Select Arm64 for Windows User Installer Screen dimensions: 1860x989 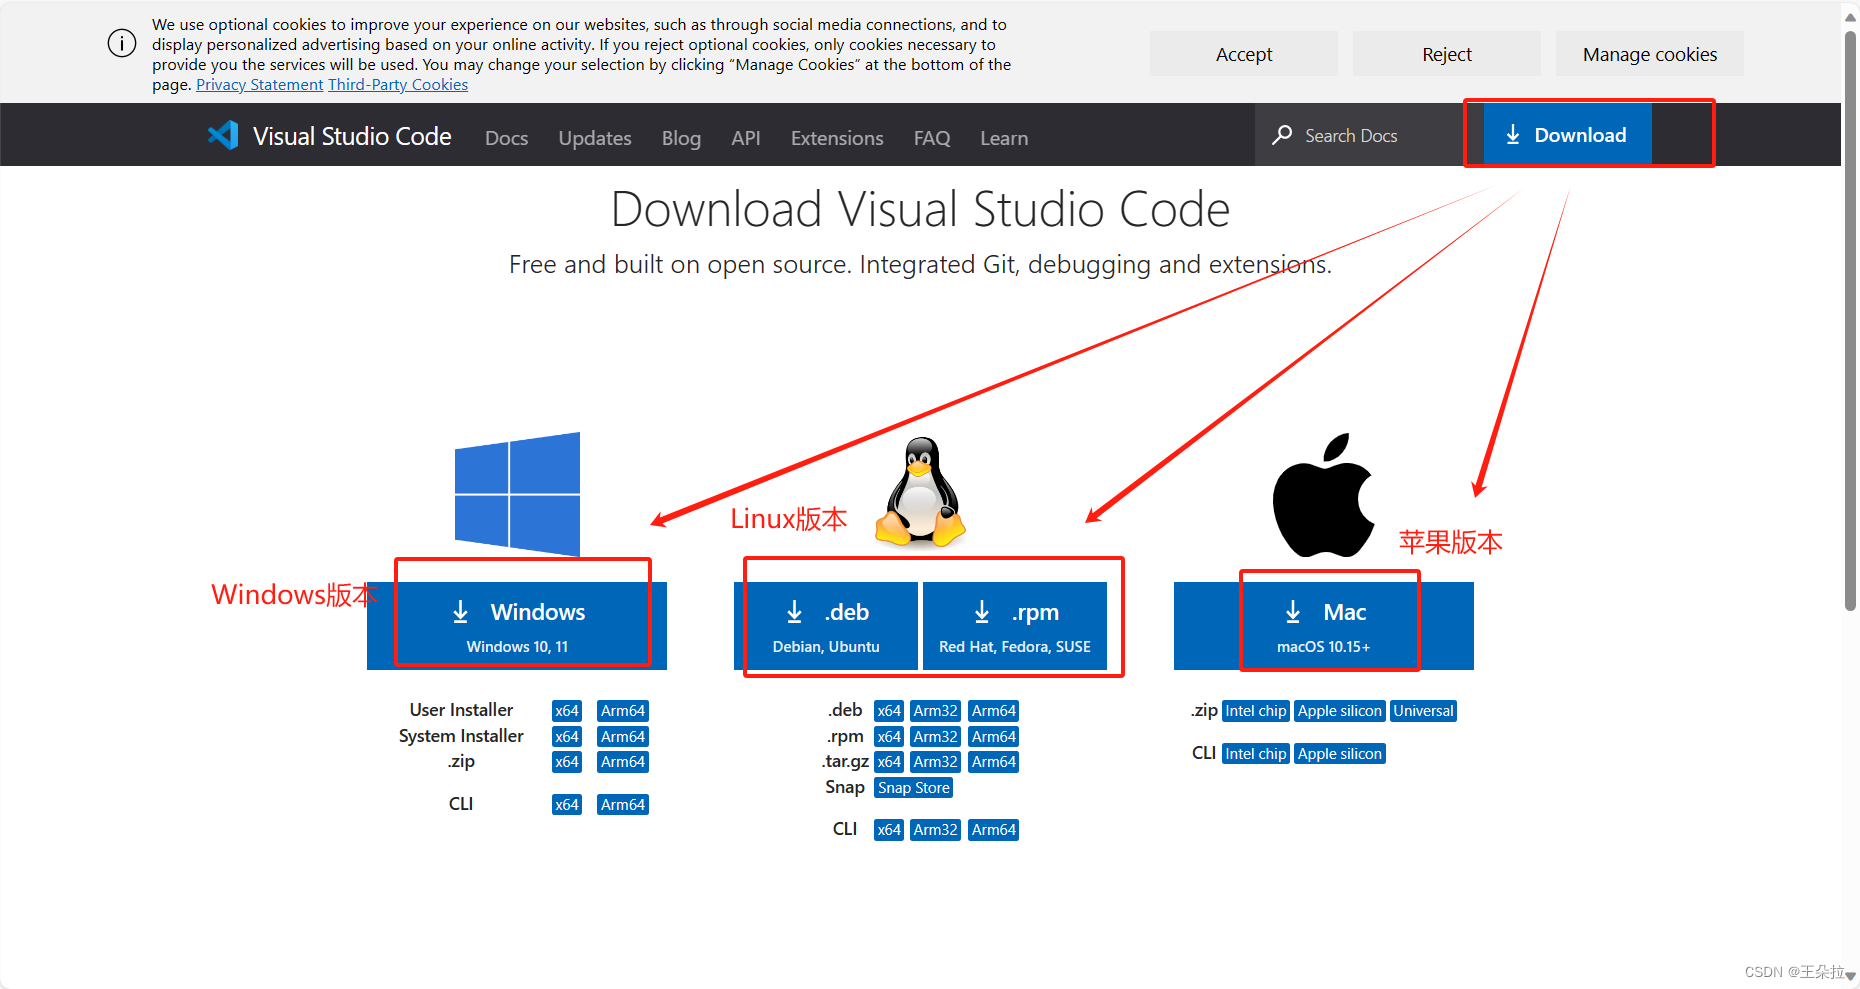[x=623, y=711]
